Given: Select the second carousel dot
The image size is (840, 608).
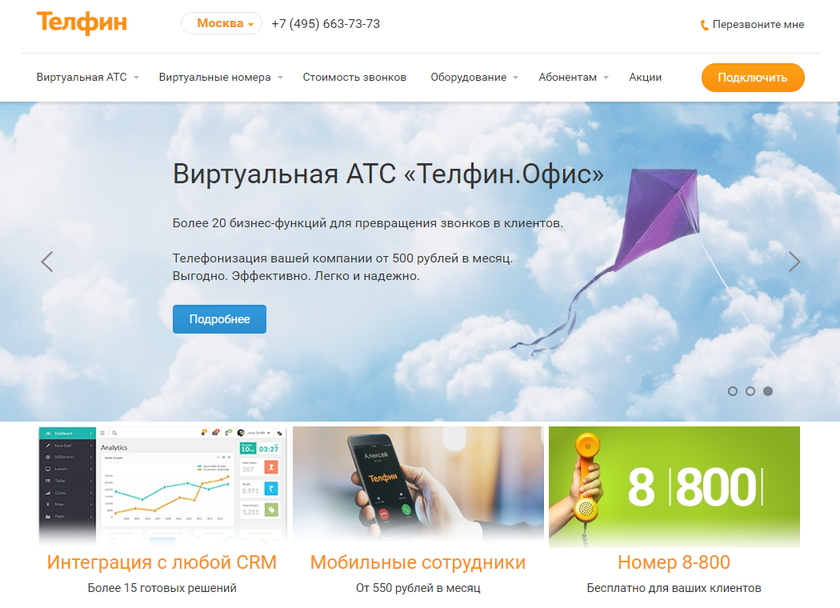Looking at the screenshot, I should [x=750, y=391].
